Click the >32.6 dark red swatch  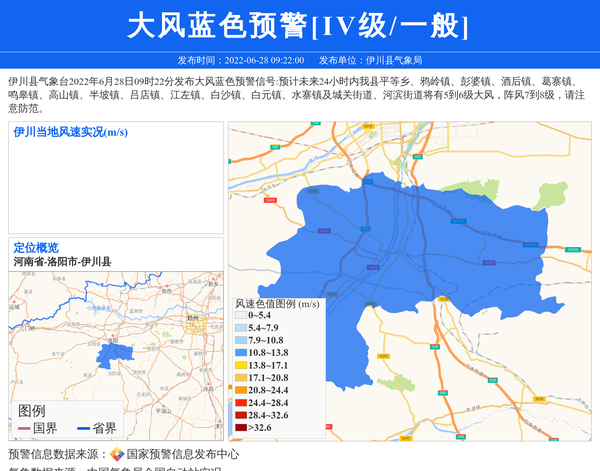tap(241, 428)
